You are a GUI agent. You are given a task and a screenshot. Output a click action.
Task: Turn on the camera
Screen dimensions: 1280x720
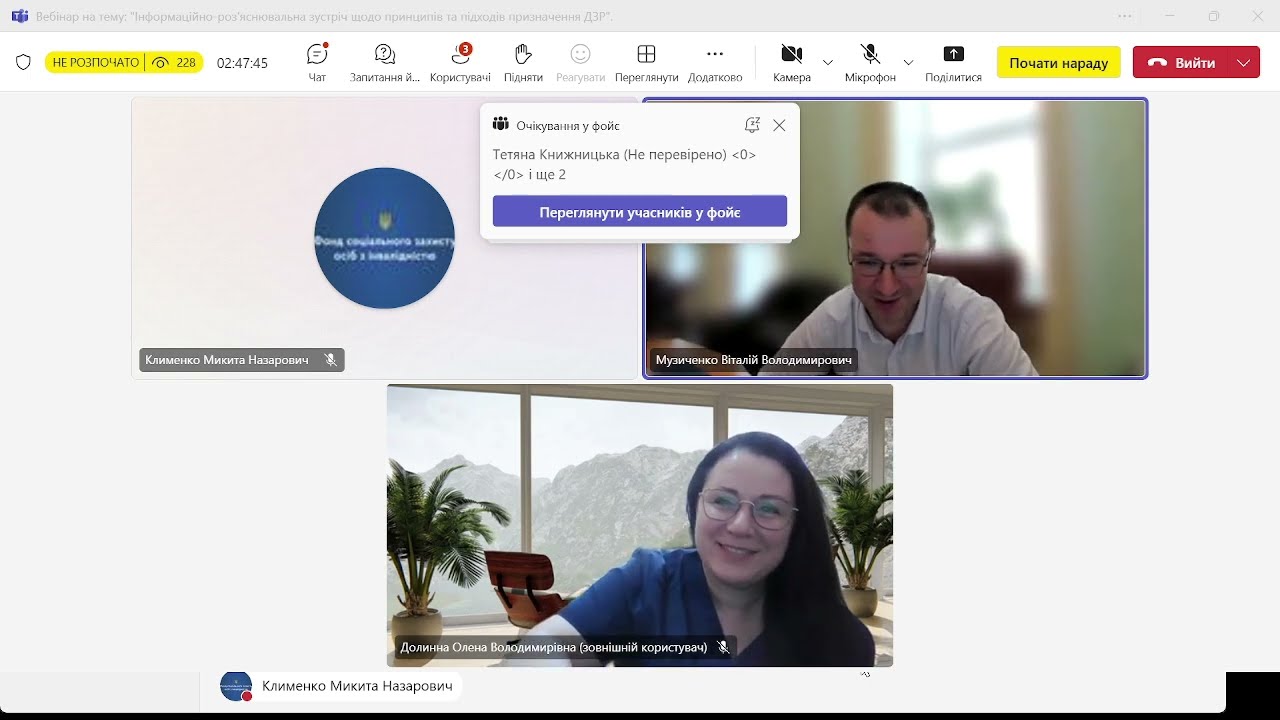(791, 62)
